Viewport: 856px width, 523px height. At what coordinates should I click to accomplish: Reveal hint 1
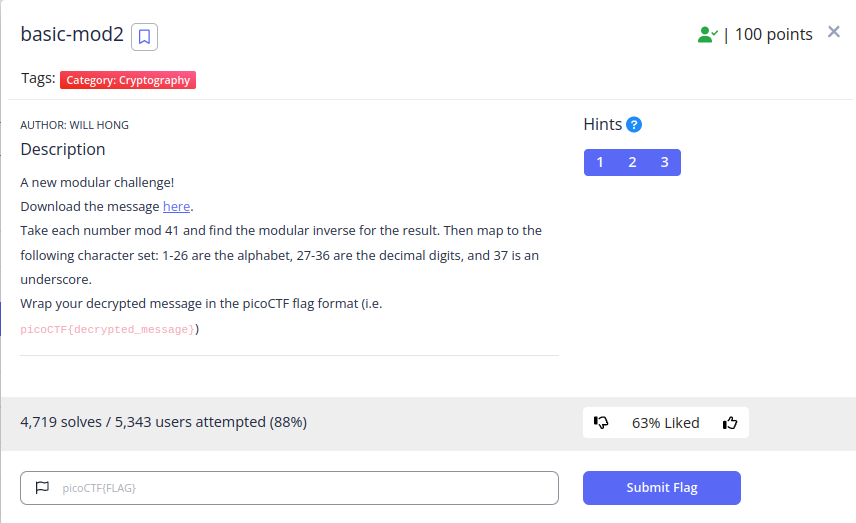tap(600, 162)
